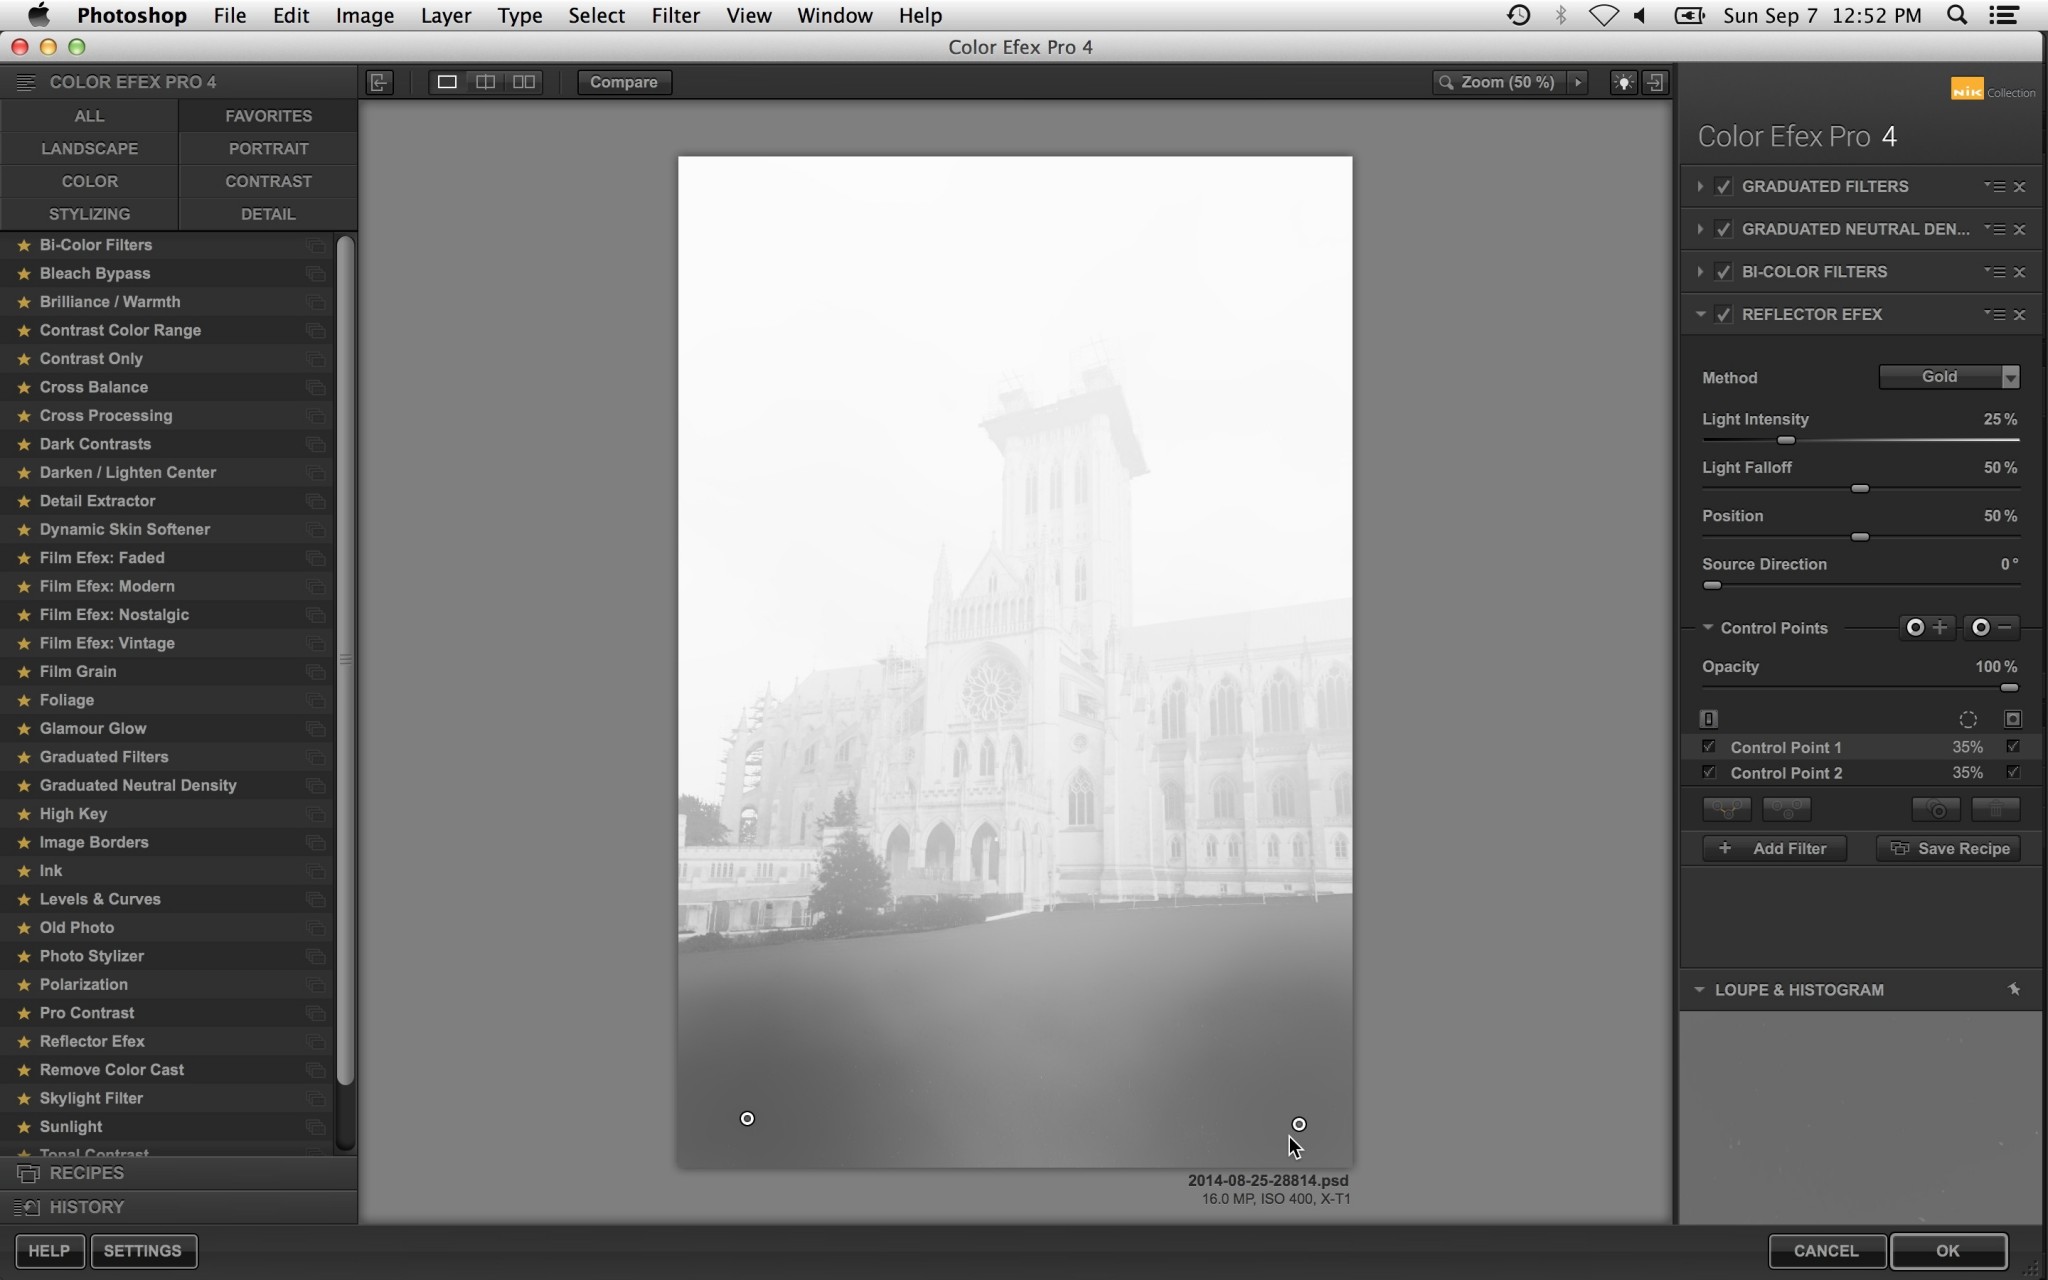The height and width of the screenshot is (1280, 2048).
Task: Click the Save Recipe button
Action: tap(1949, 849)
